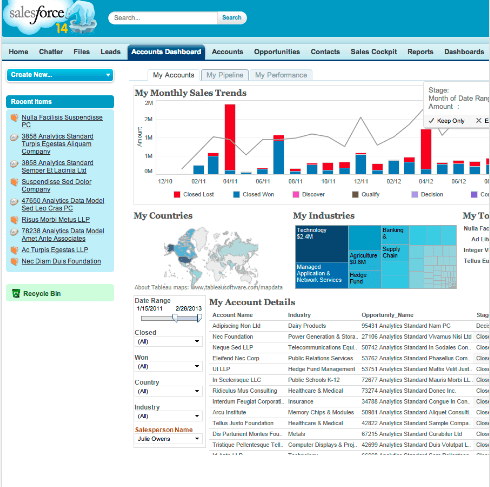The width and height of the screenshot is (490, 487).
Task: Click the Opportunity_Name column header
Action: (387, 315)
